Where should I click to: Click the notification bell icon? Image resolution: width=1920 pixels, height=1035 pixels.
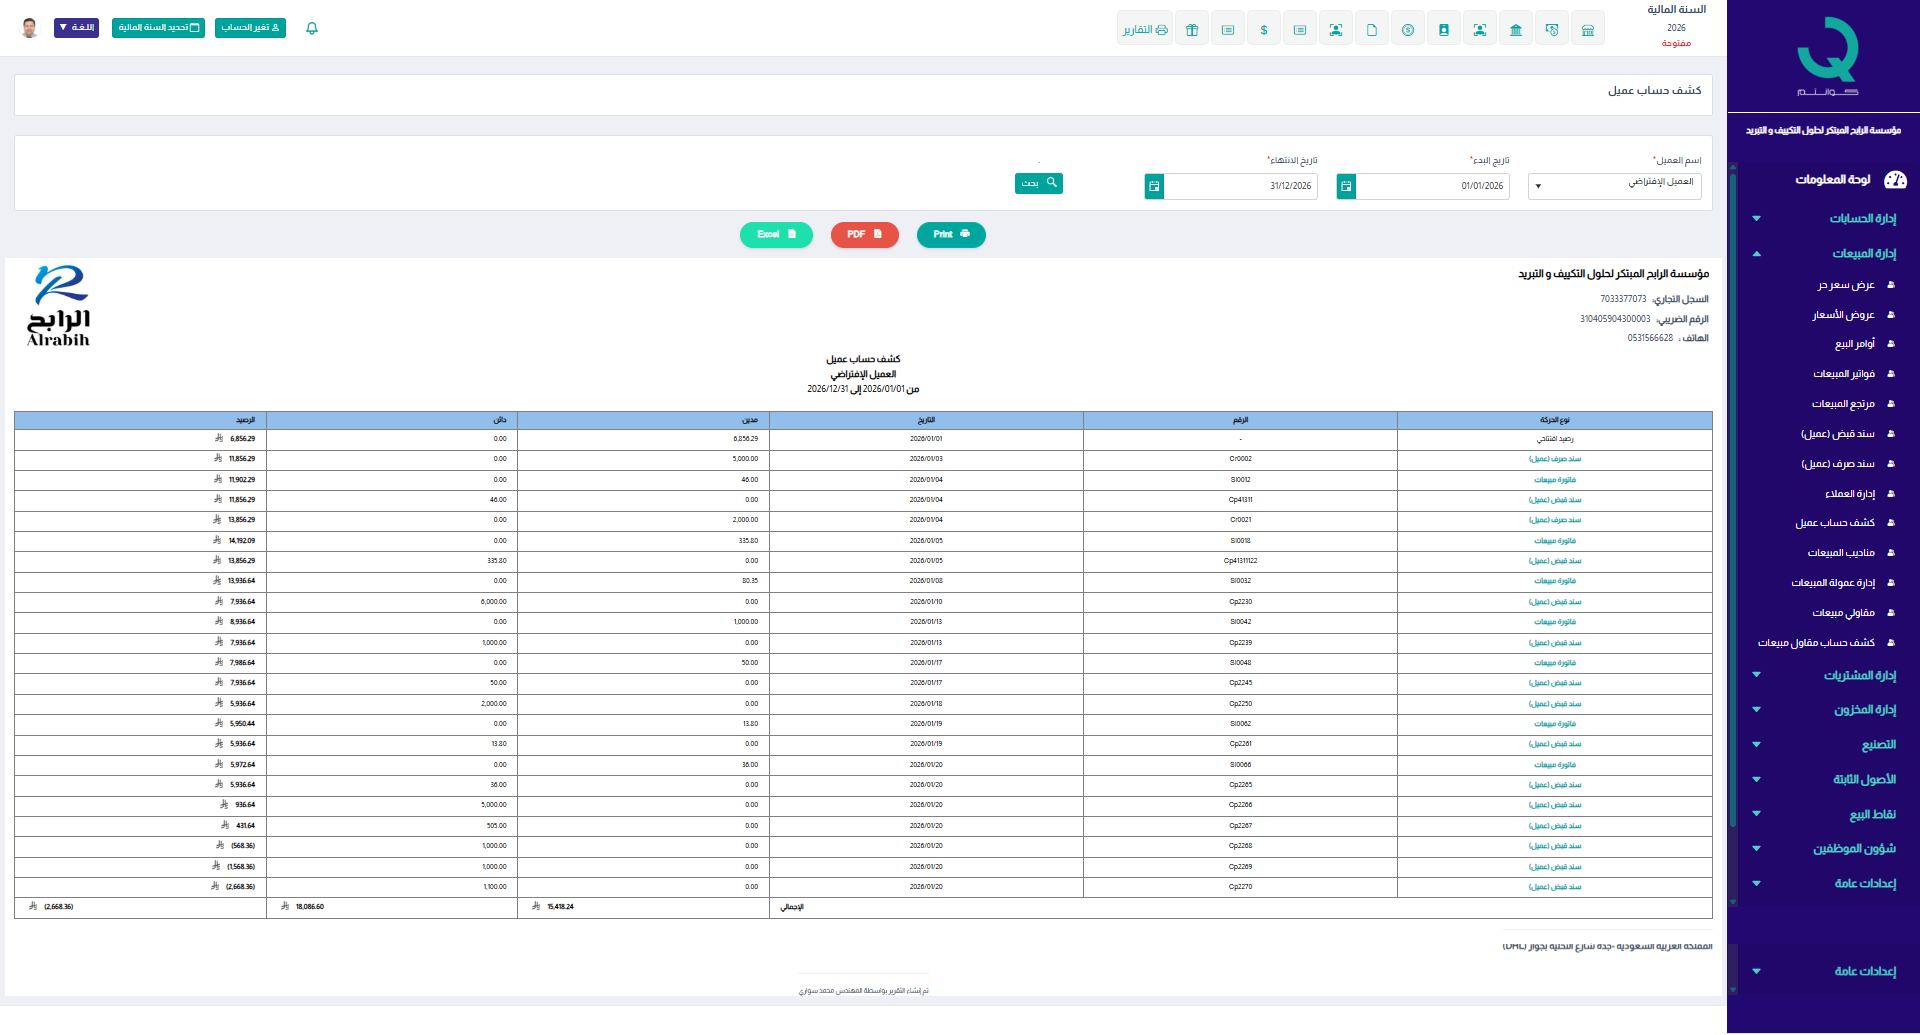(312, 28)
